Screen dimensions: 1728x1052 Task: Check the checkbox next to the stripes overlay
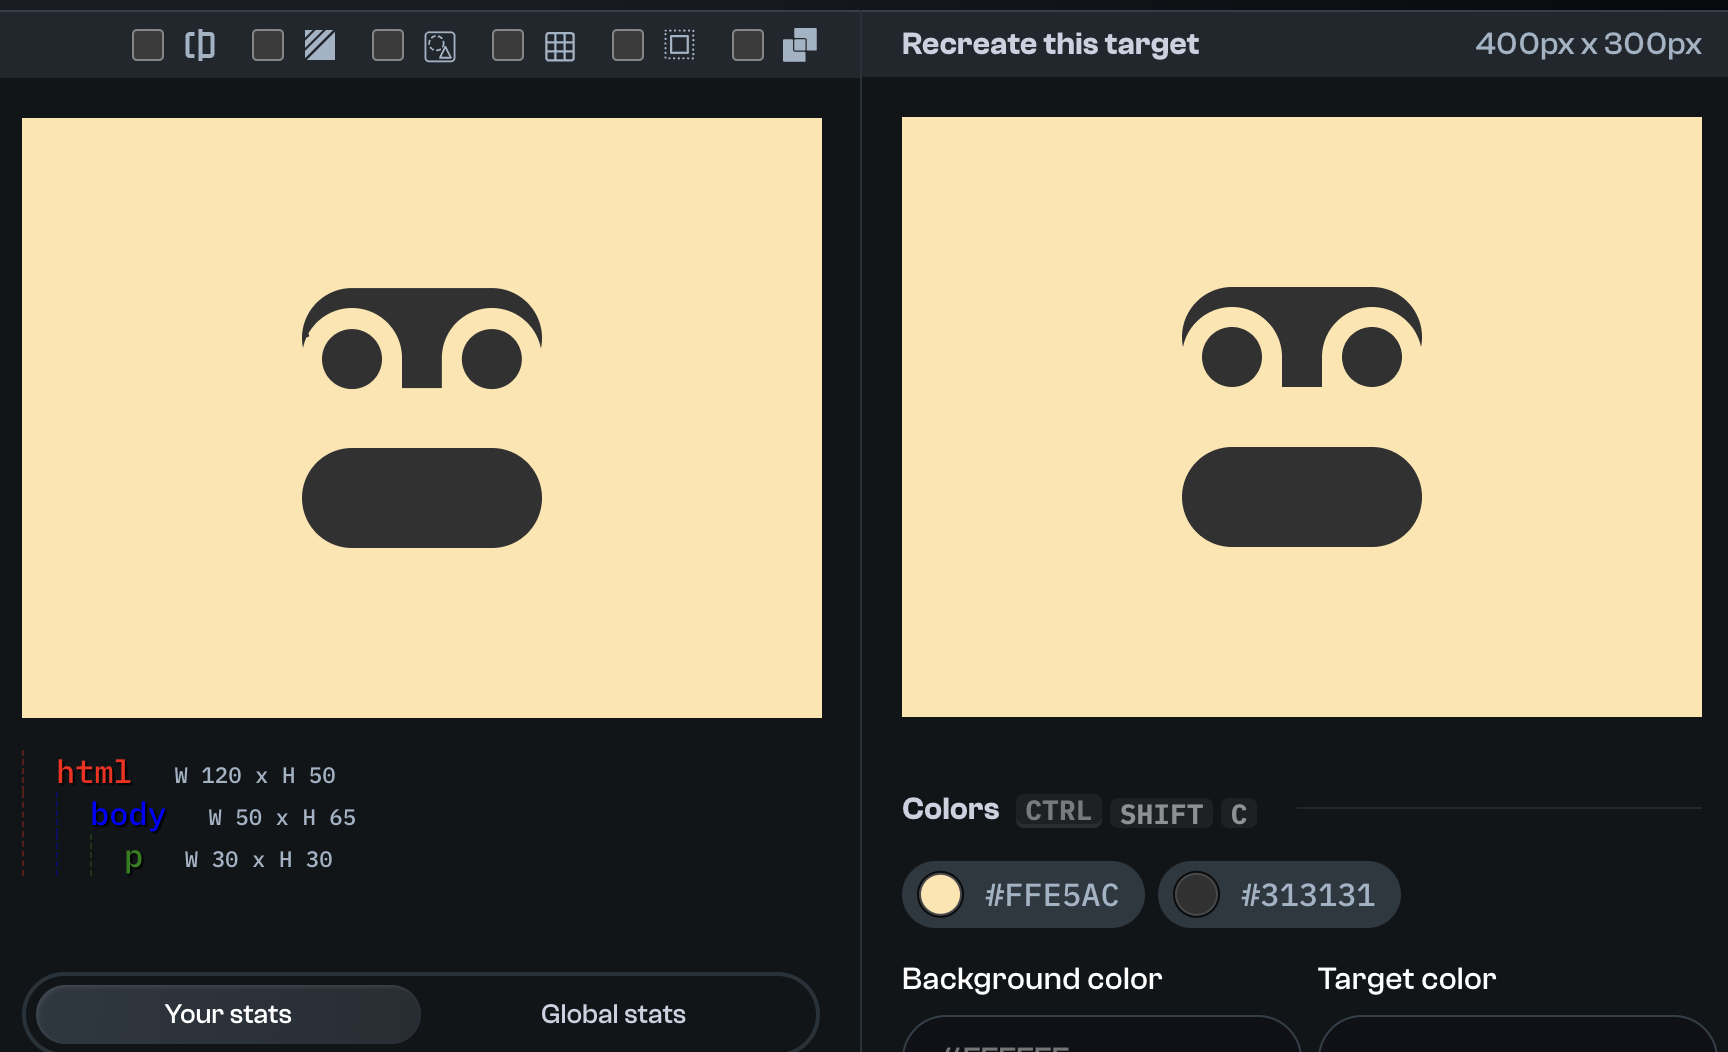(267, 44)
